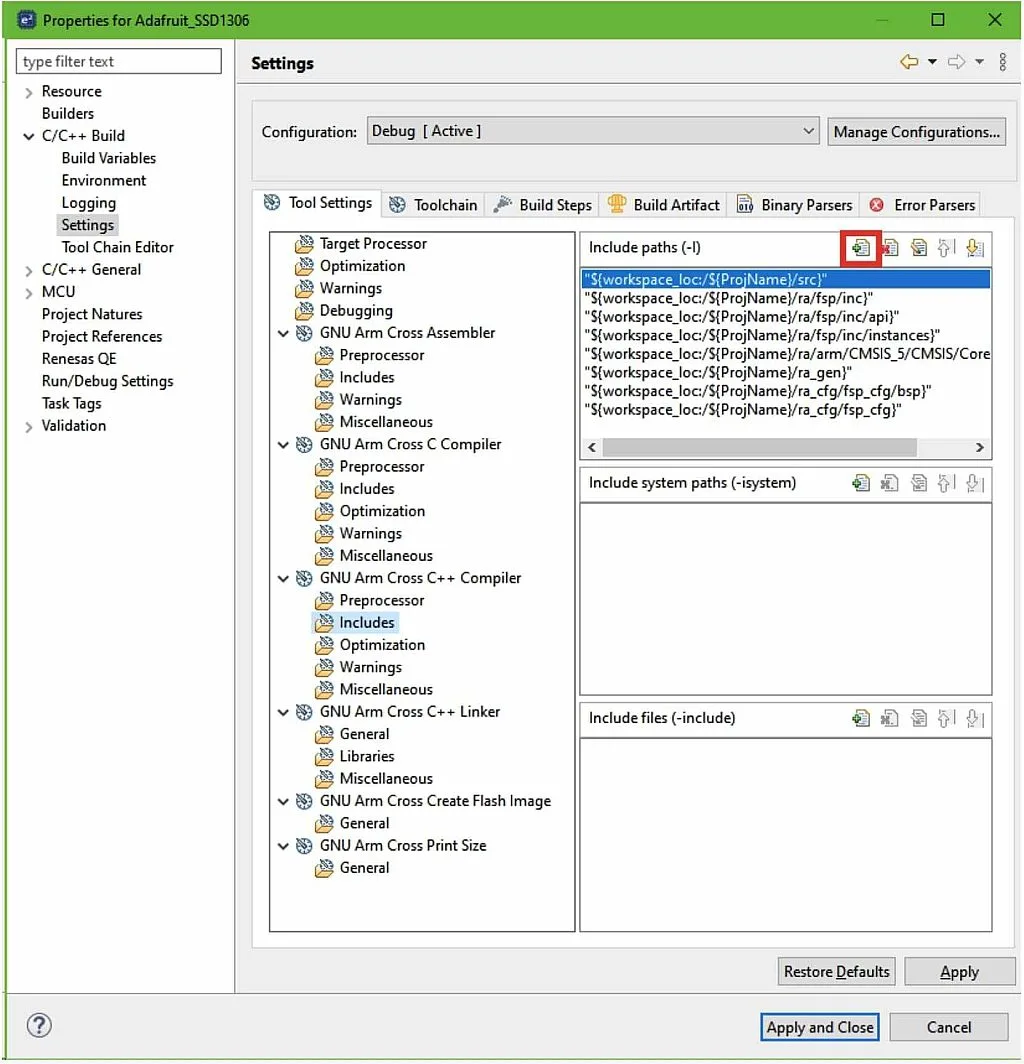Add an include file entry

click(x=861, y=718)
